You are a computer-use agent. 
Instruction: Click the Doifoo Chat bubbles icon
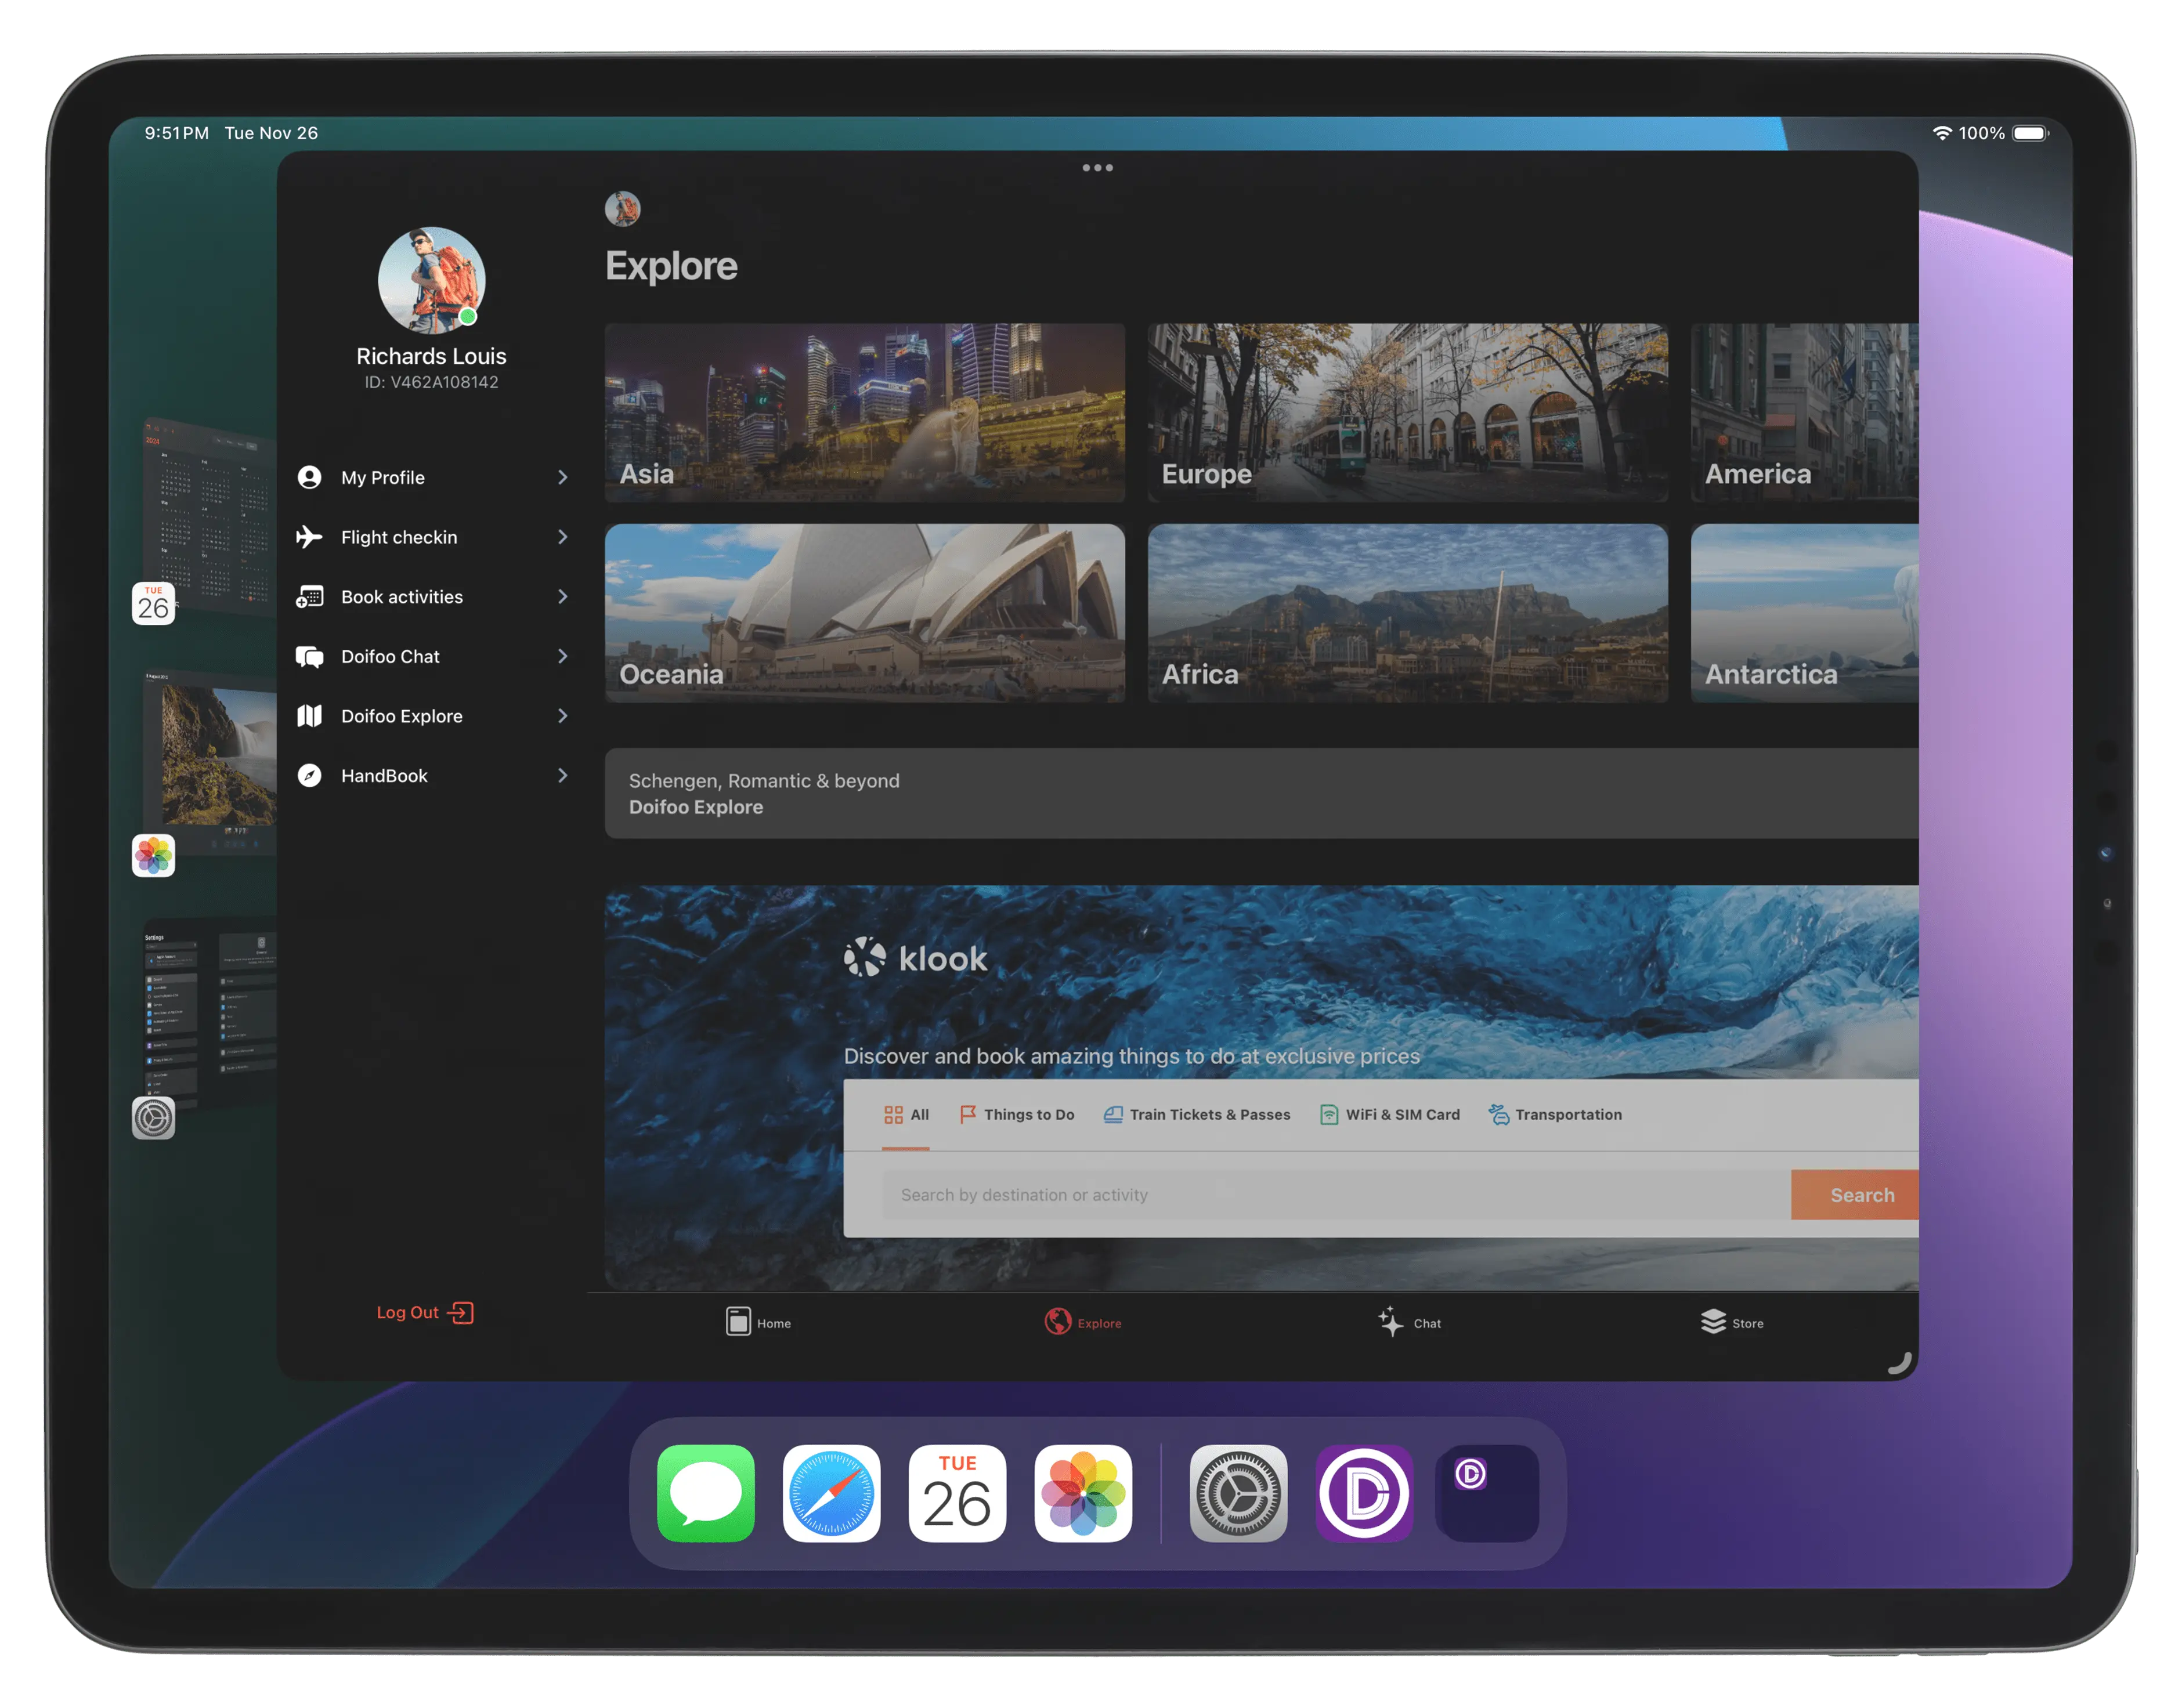coord(309,656)
